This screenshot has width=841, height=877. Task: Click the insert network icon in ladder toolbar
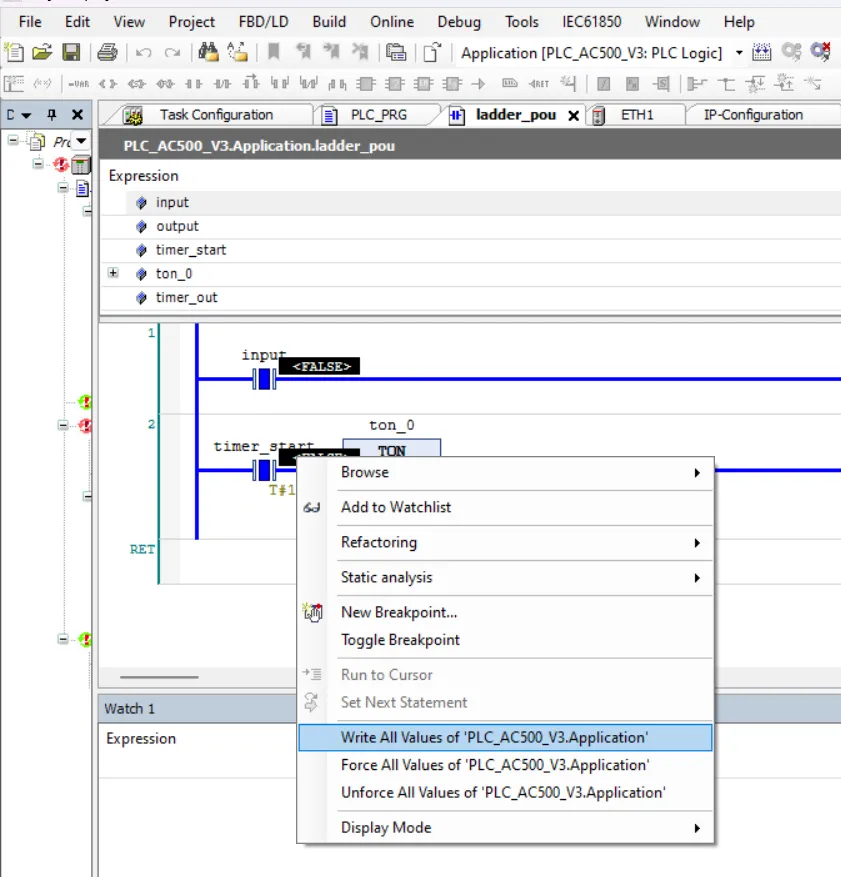tap(14, 84)
